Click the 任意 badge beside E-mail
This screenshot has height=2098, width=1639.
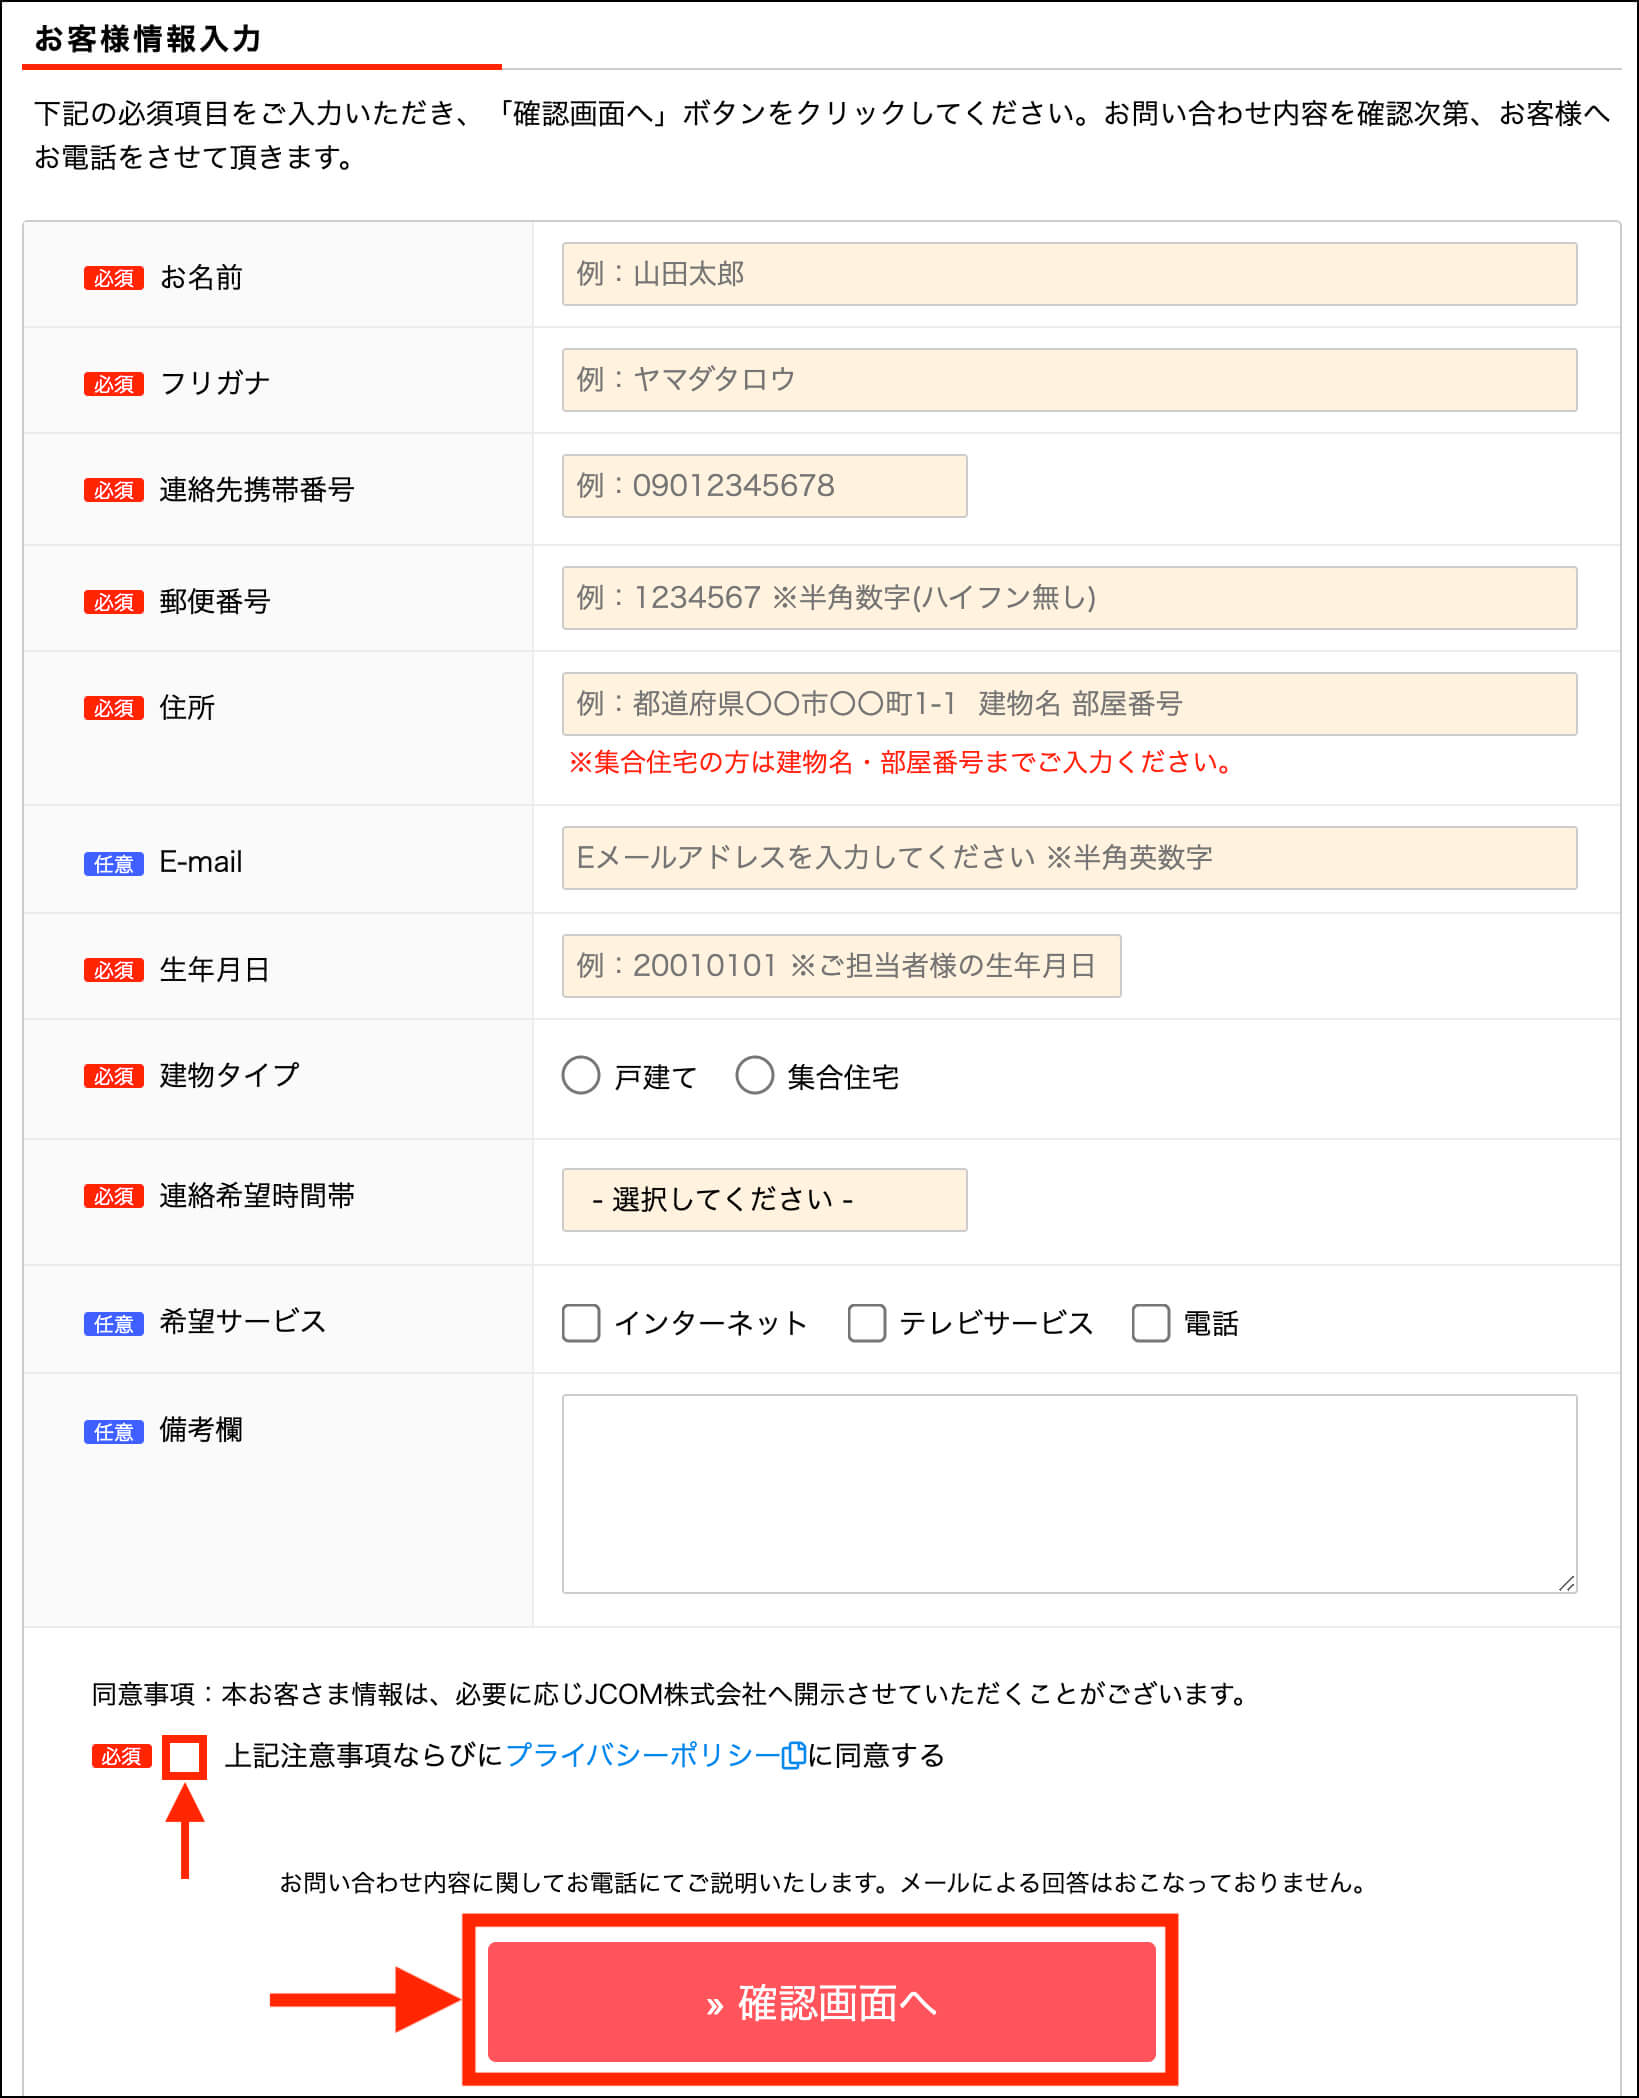pos(114,864)
